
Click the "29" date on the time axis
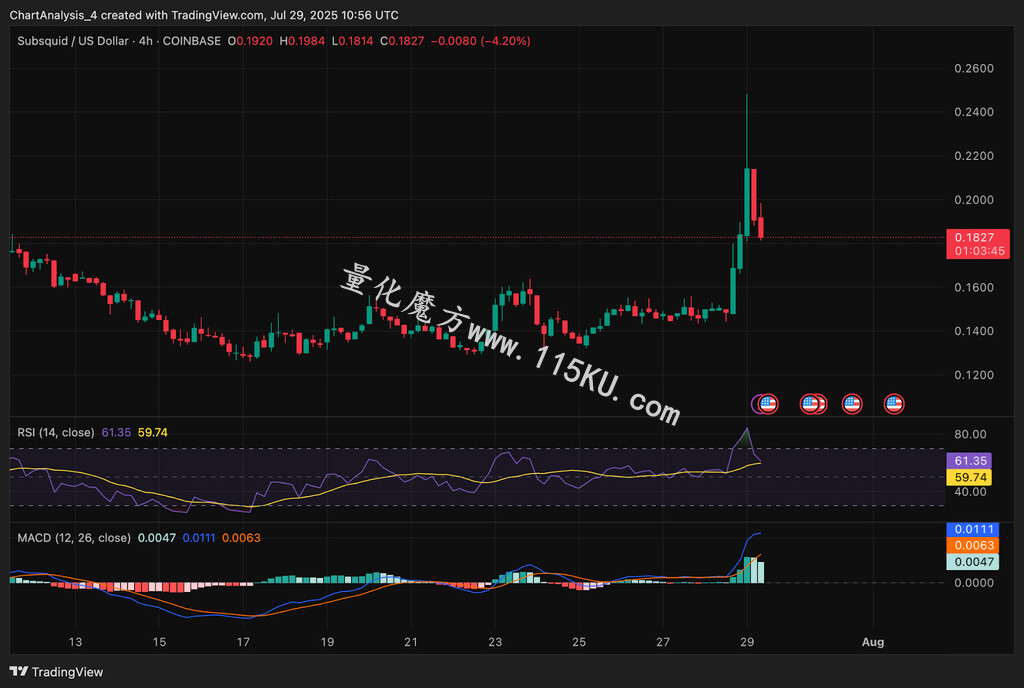coord(747,642)
